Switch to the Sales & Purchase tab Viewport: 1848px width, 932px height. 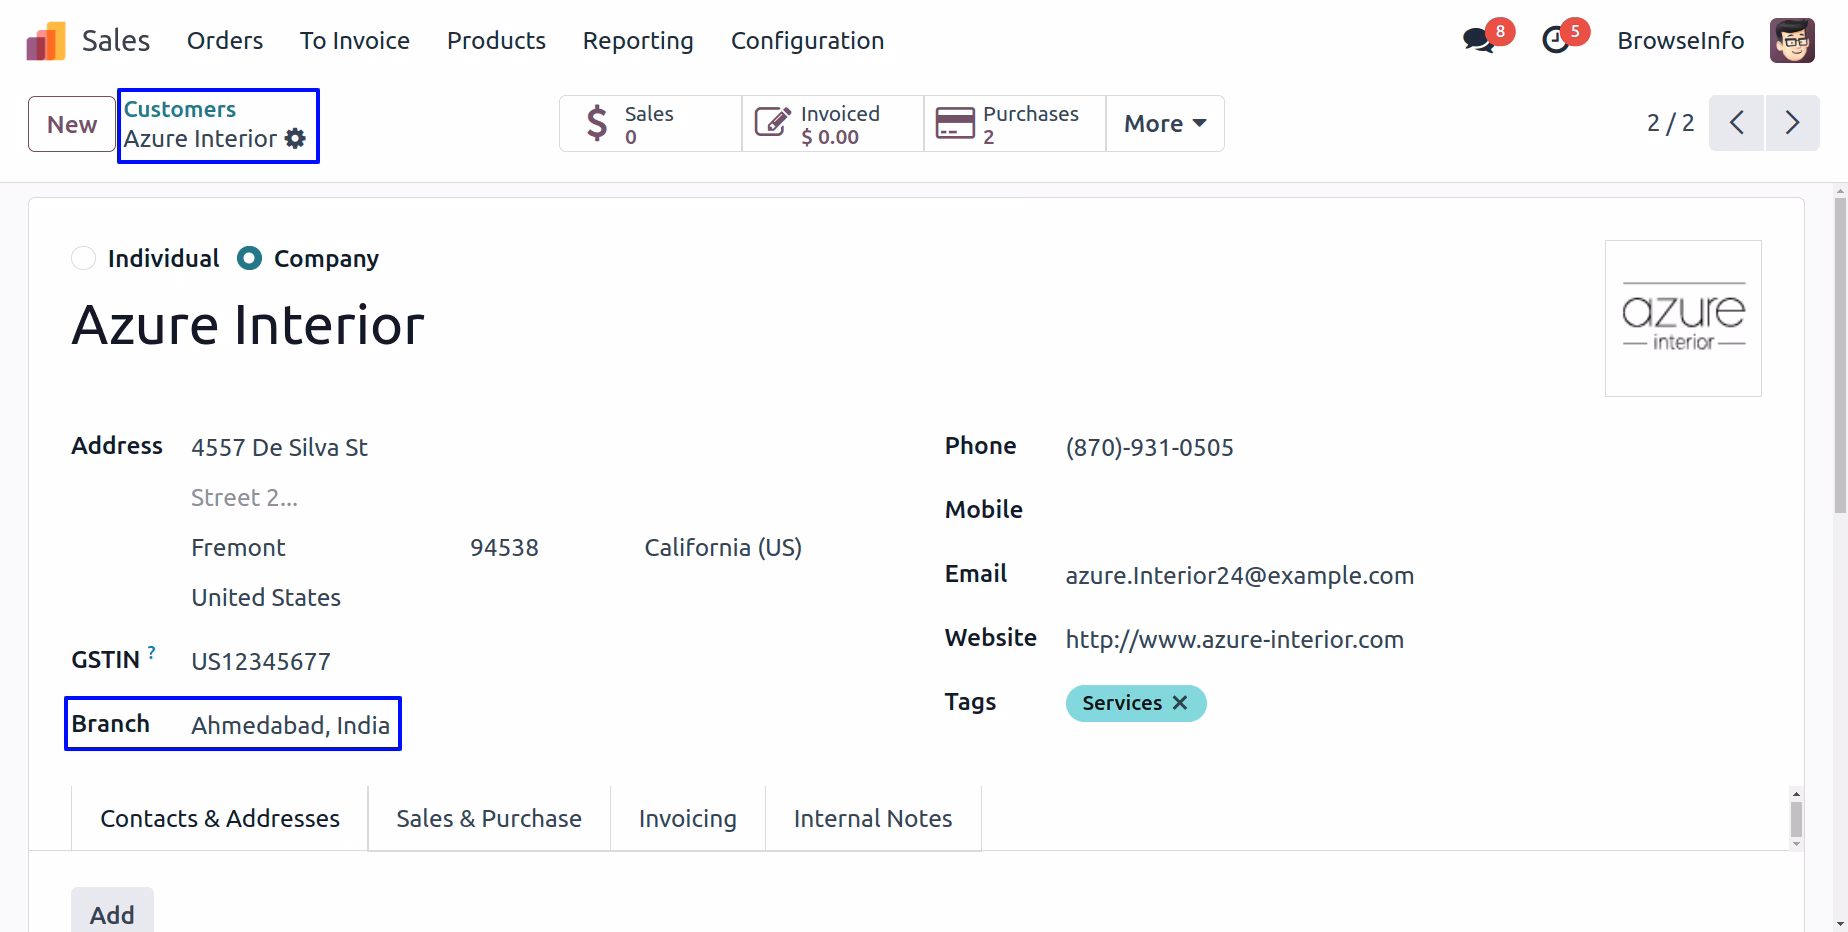(489, 819)
